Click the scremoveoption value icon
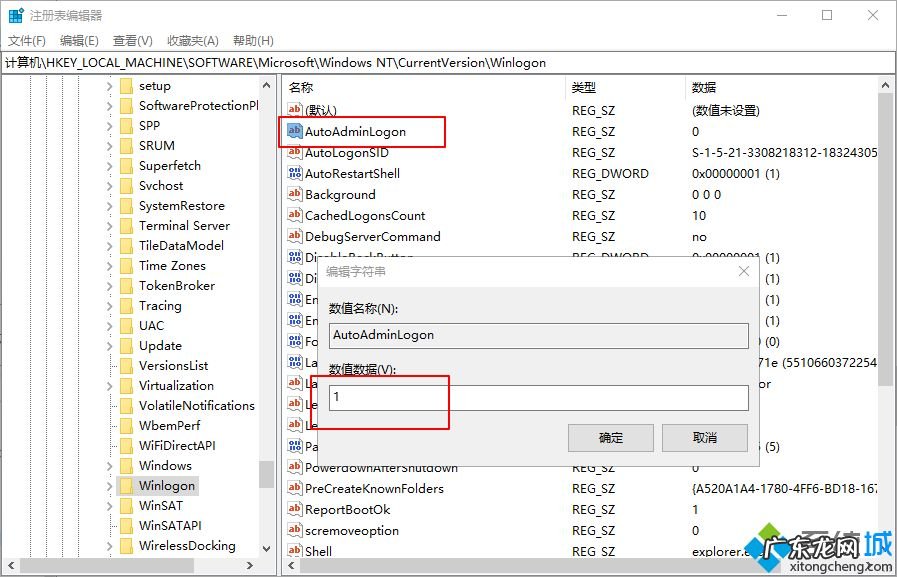 click(x=295, y=531)
